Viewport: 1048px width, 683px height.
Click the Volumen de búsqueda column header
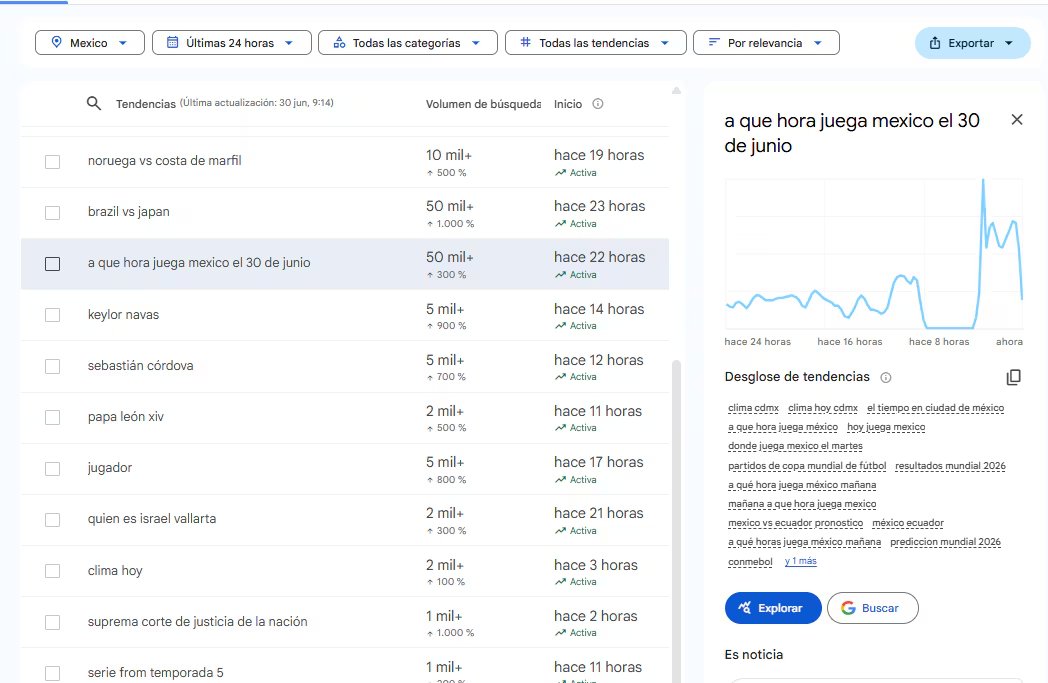[x=483, y=104]
